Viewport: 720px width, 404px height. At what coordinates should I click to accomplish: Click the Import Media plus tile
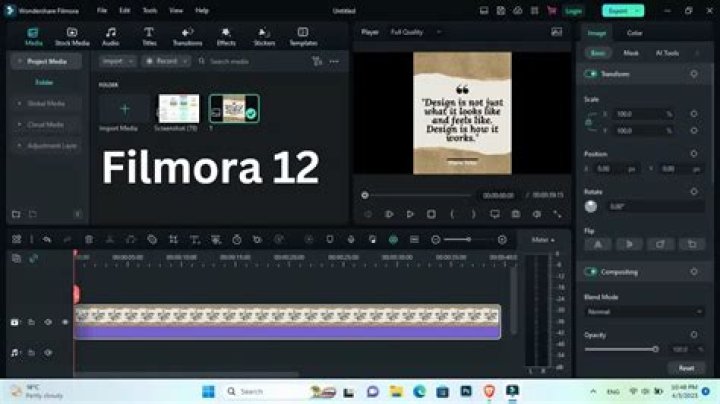tap(124, 109)
